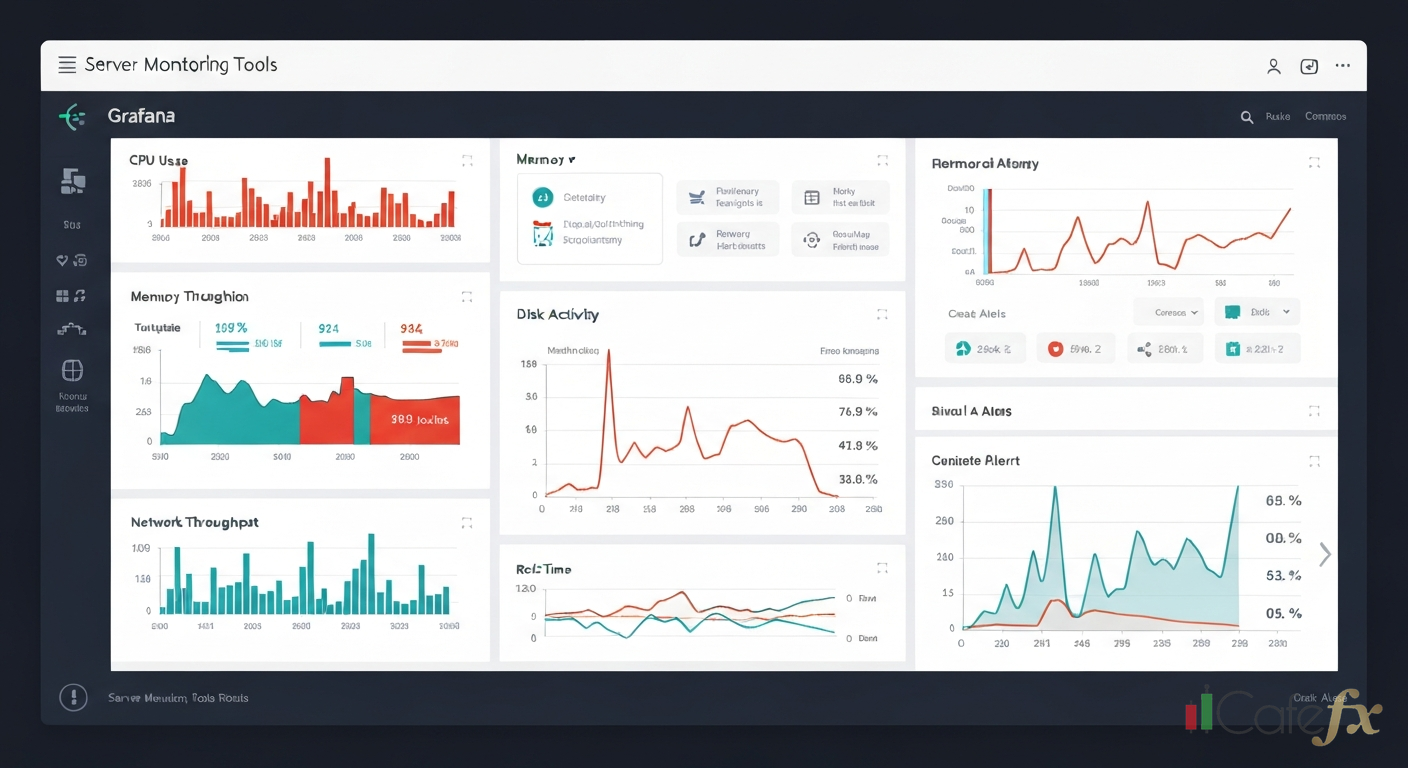Viewport: 1408px width, 768px height.
Task: Click the user profile icon in the header
Action: tap(1273, 66)
